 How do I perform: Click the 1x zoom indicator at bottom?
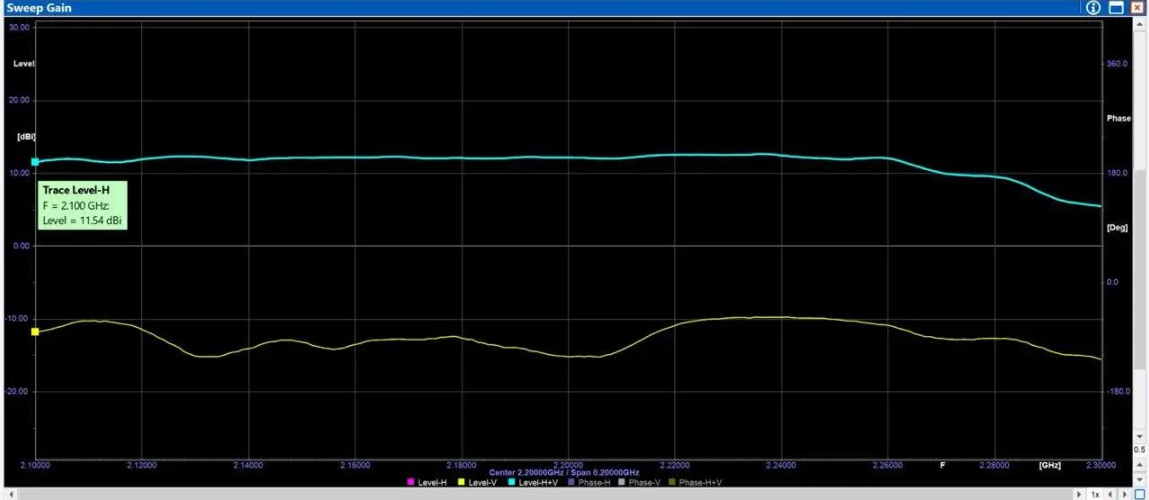coord(1095,494)
